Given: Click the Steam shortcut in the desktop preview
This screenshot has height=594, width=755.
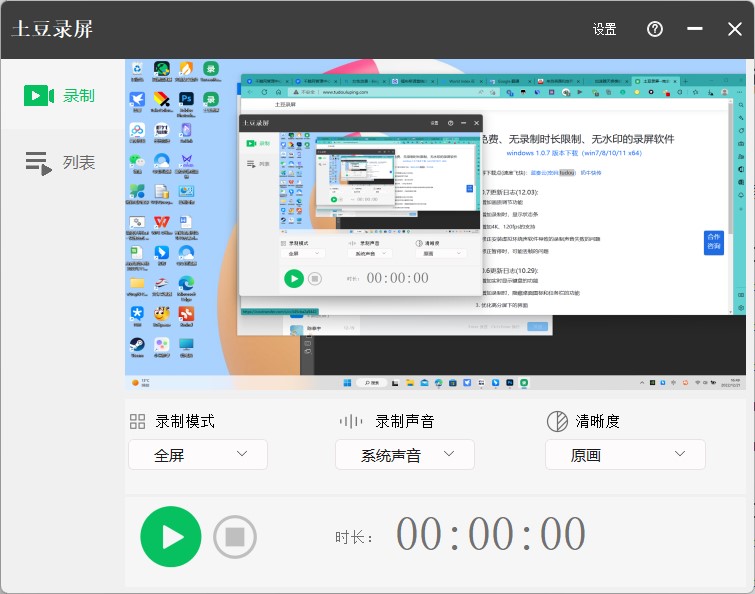Looking at the screenshot, I should (x=137, y=347).
